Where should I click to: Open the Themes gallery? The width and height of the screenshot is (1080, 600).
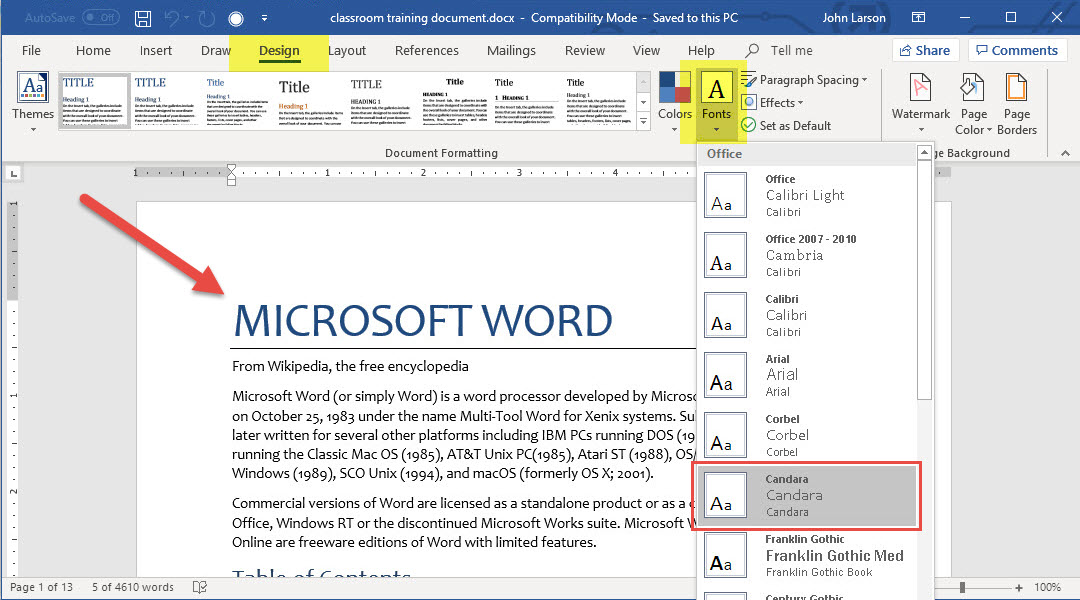pos(33,100)
